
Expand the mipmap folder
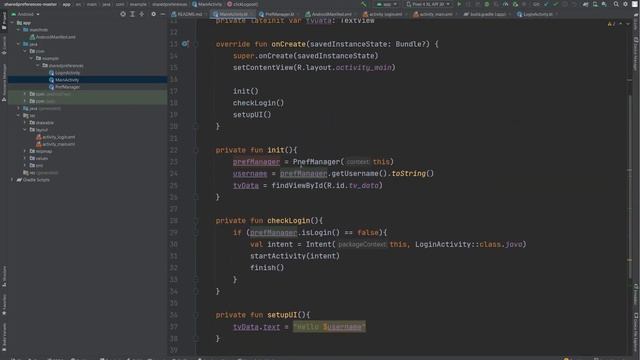(25, 151)
